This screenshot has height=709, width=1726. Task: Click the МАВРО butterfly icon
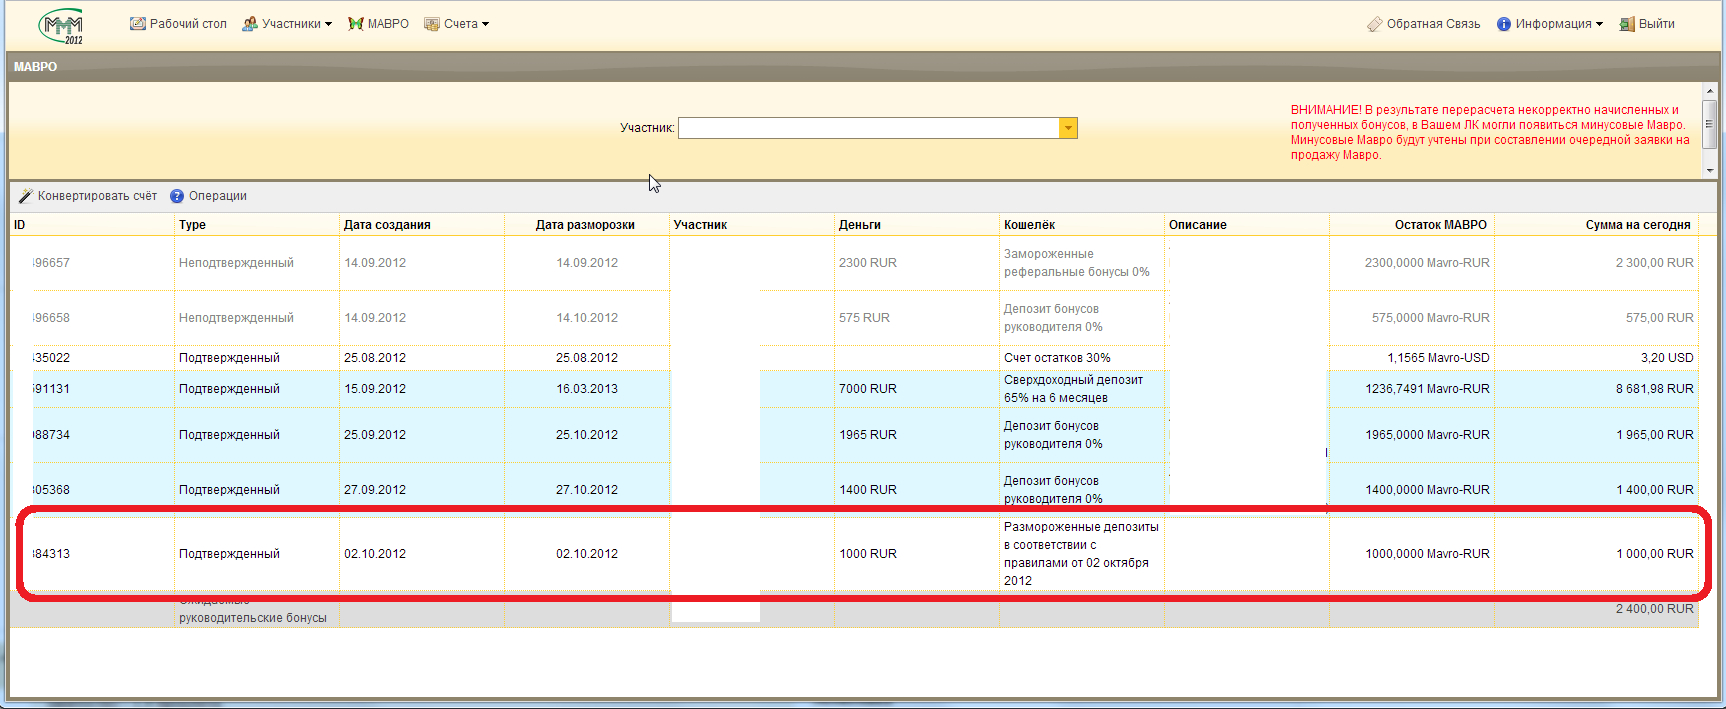(x=356, y=24)
